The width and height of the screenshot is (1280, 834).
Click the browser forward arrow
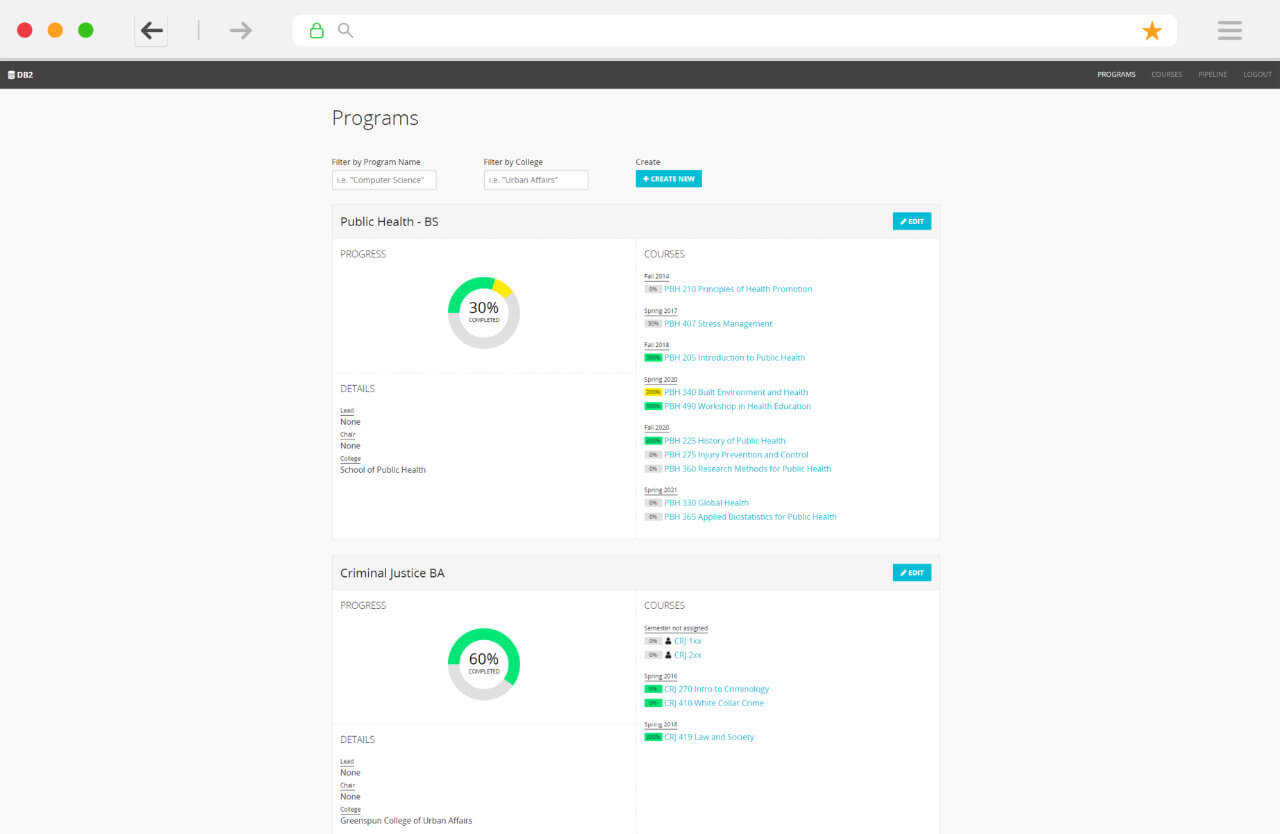coord(240,31)
